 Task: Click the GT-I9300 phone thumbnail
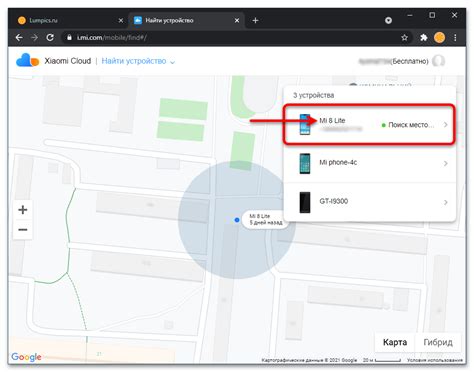[305, 202]
